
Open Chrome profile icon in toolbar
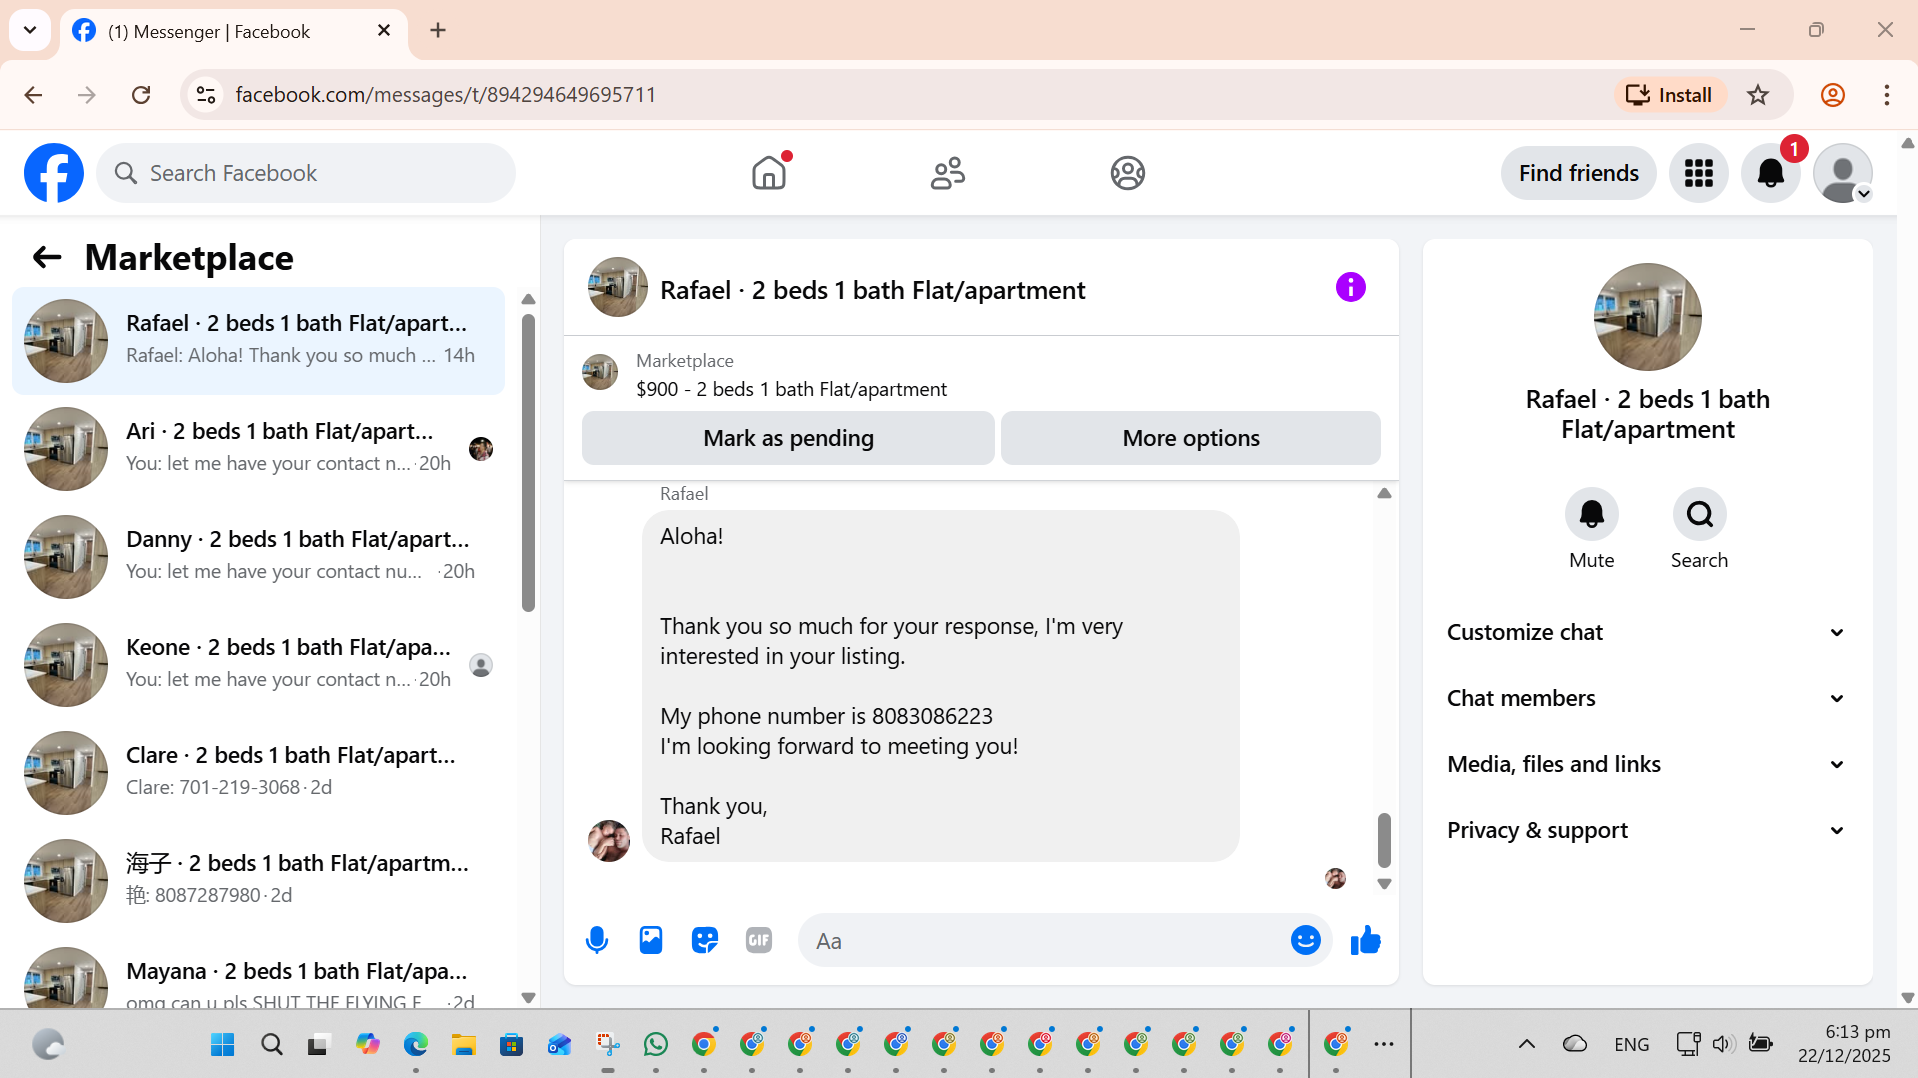pyautogui.click(x=1832, y=95)
